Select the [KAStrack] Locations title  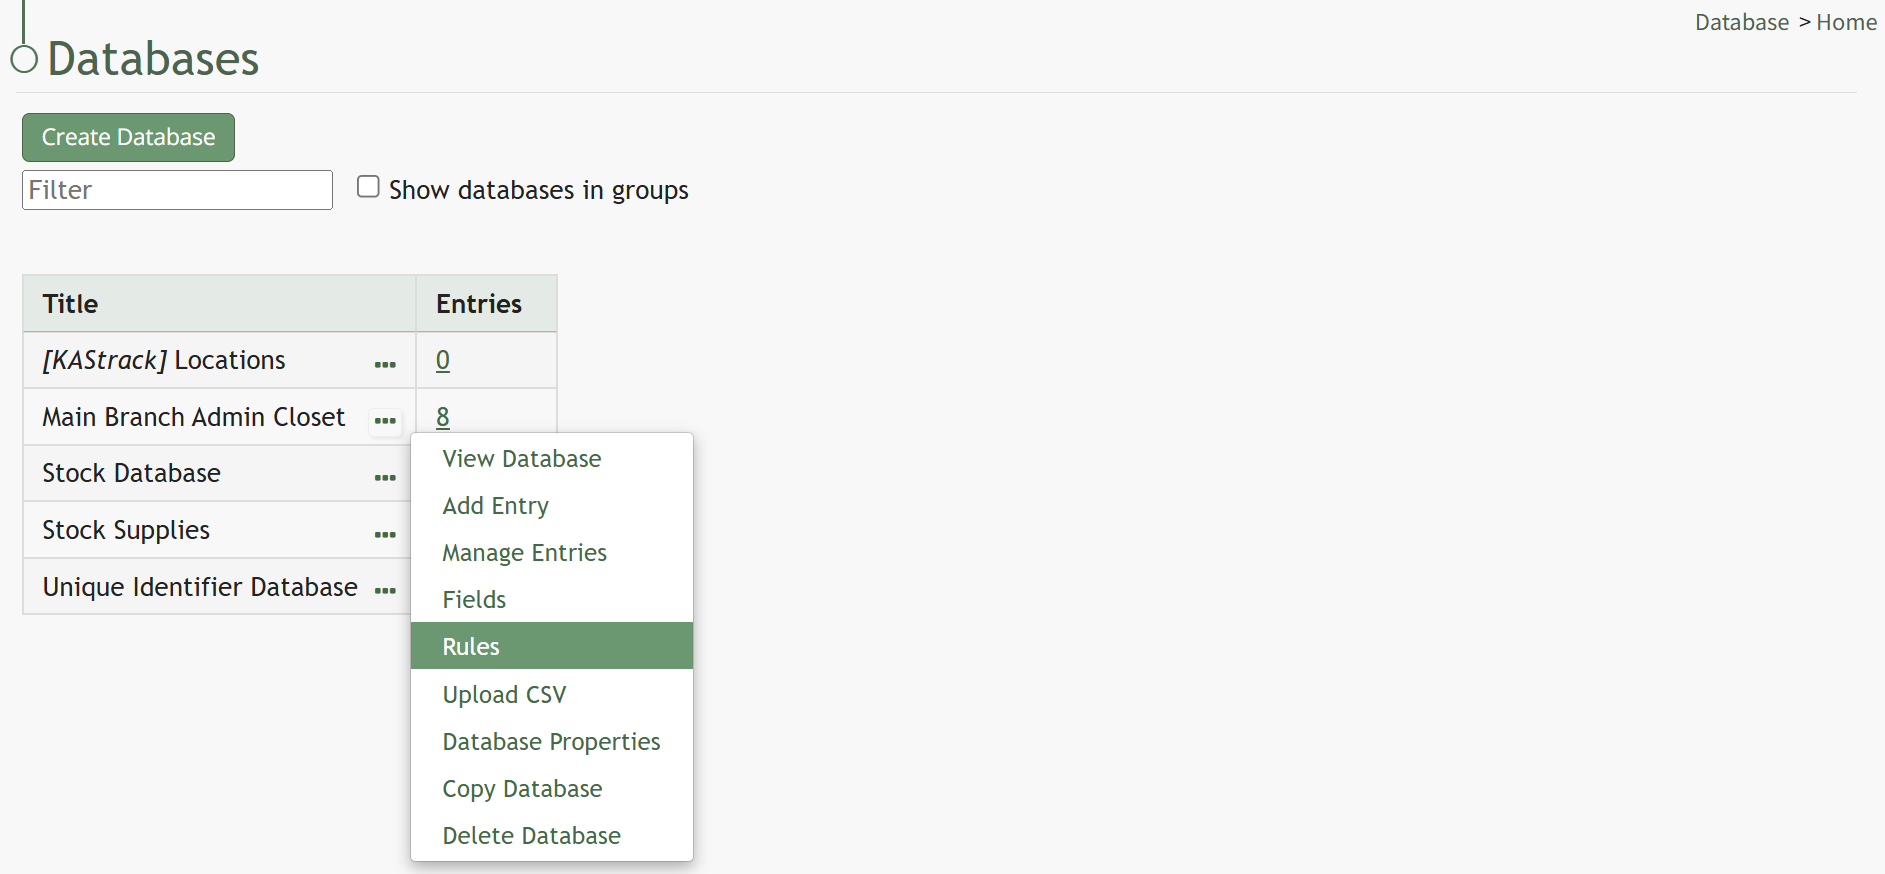(164, 360)
